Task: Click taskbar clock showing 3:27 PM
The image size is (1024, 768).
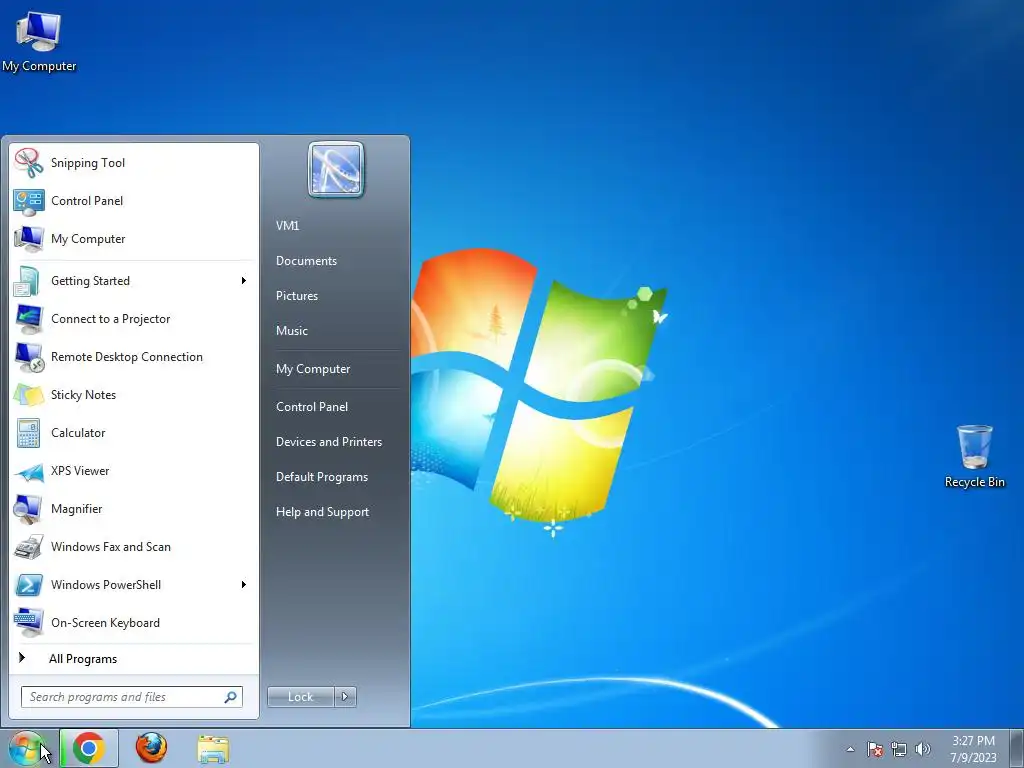Action: tap(973, 749)
